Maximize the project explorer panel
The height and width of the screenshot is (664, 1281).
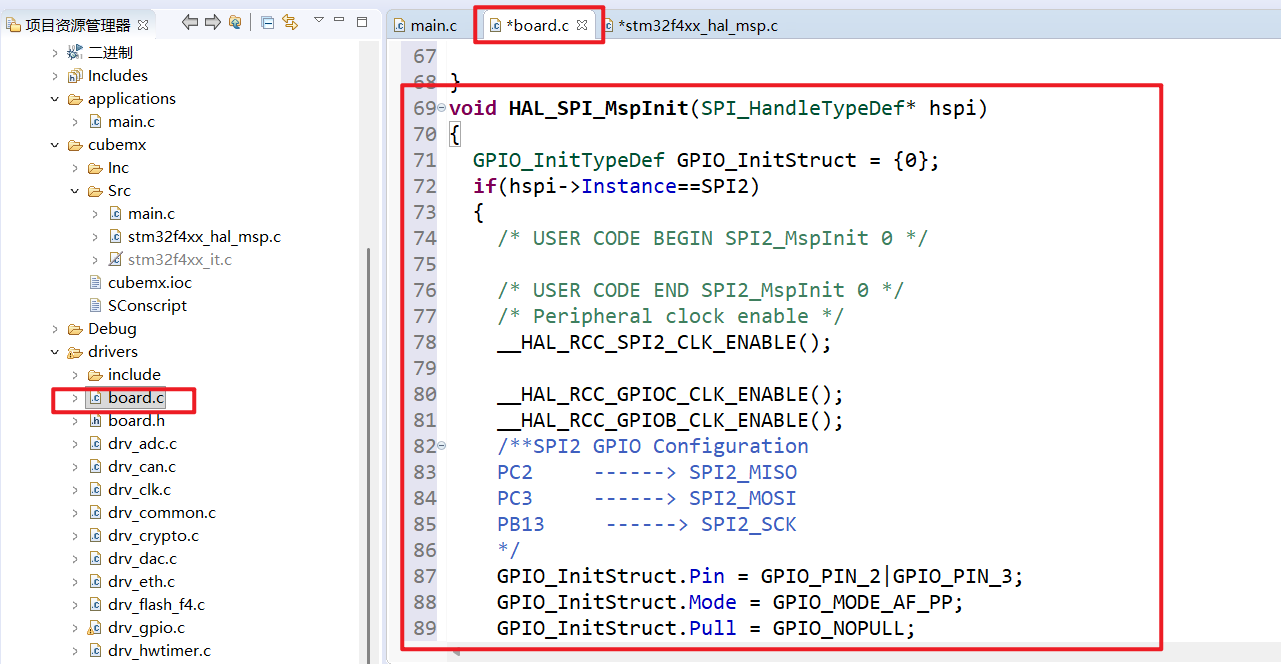[x=362, y=20]
